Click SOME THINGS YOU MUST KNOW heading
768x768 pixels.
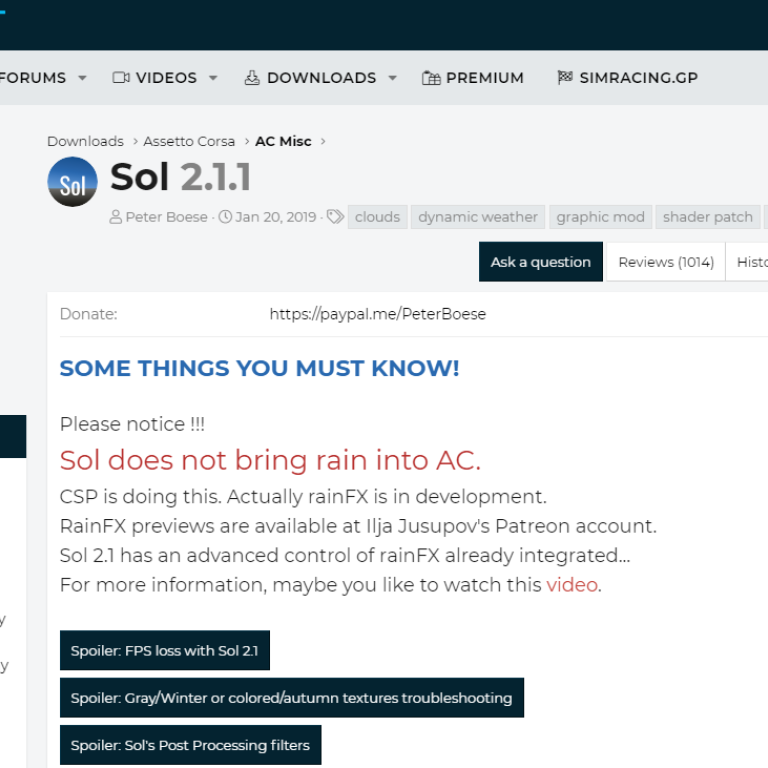tap(260, 368)
